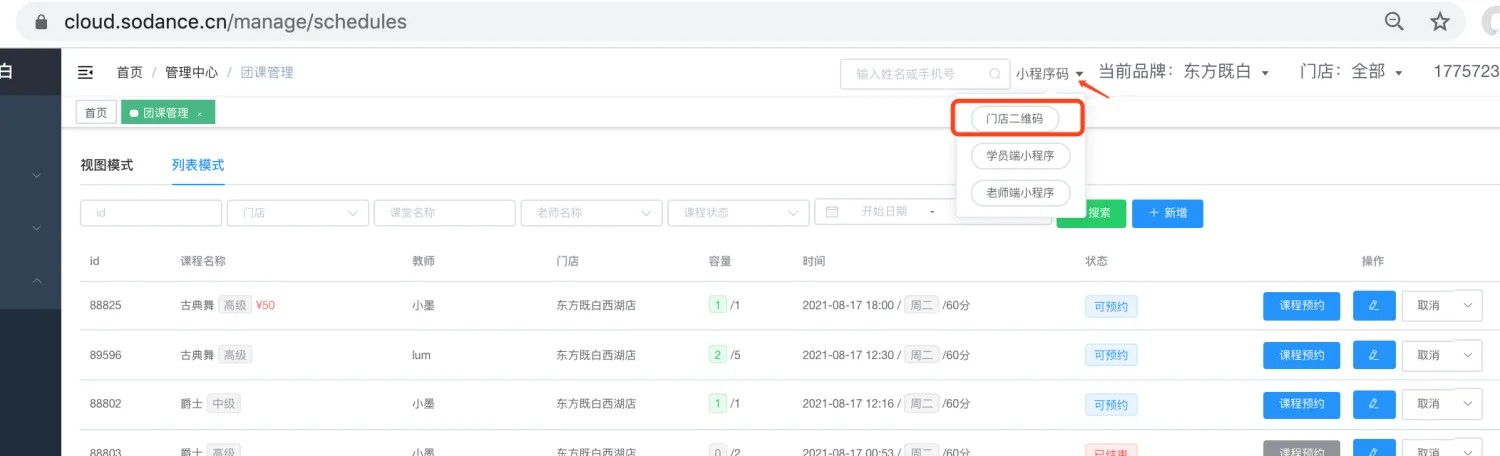Click the search icon in name field
Image resolution: width=1500 pixels, height=456 pixels.
(x=994, y=74)
